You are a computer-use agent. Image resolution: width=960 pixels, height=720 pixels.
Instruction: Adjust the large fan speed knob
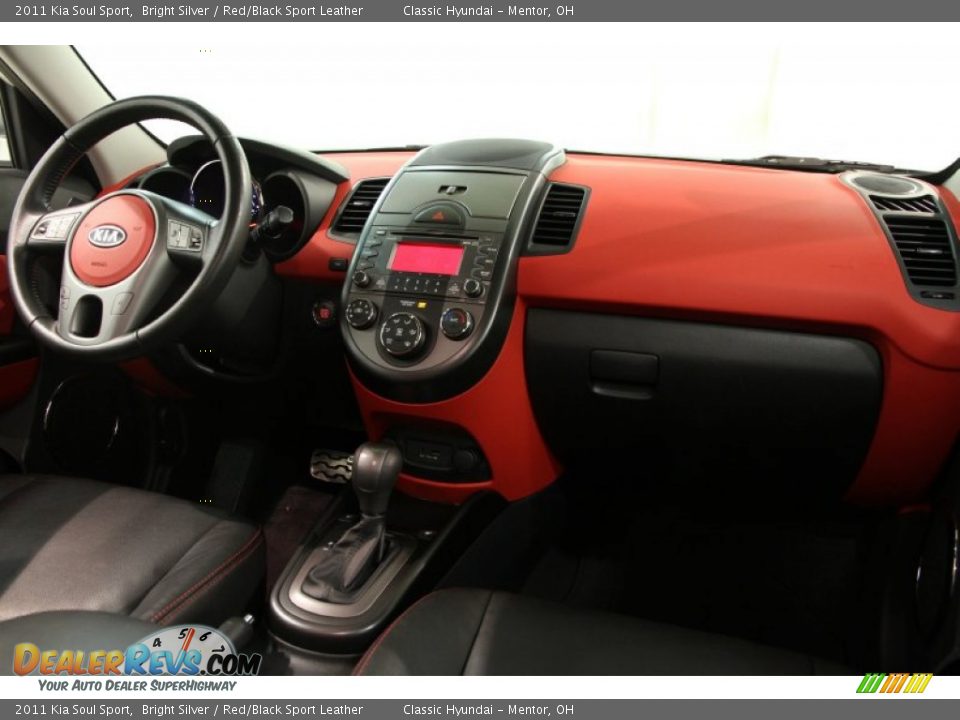point(401,332)
